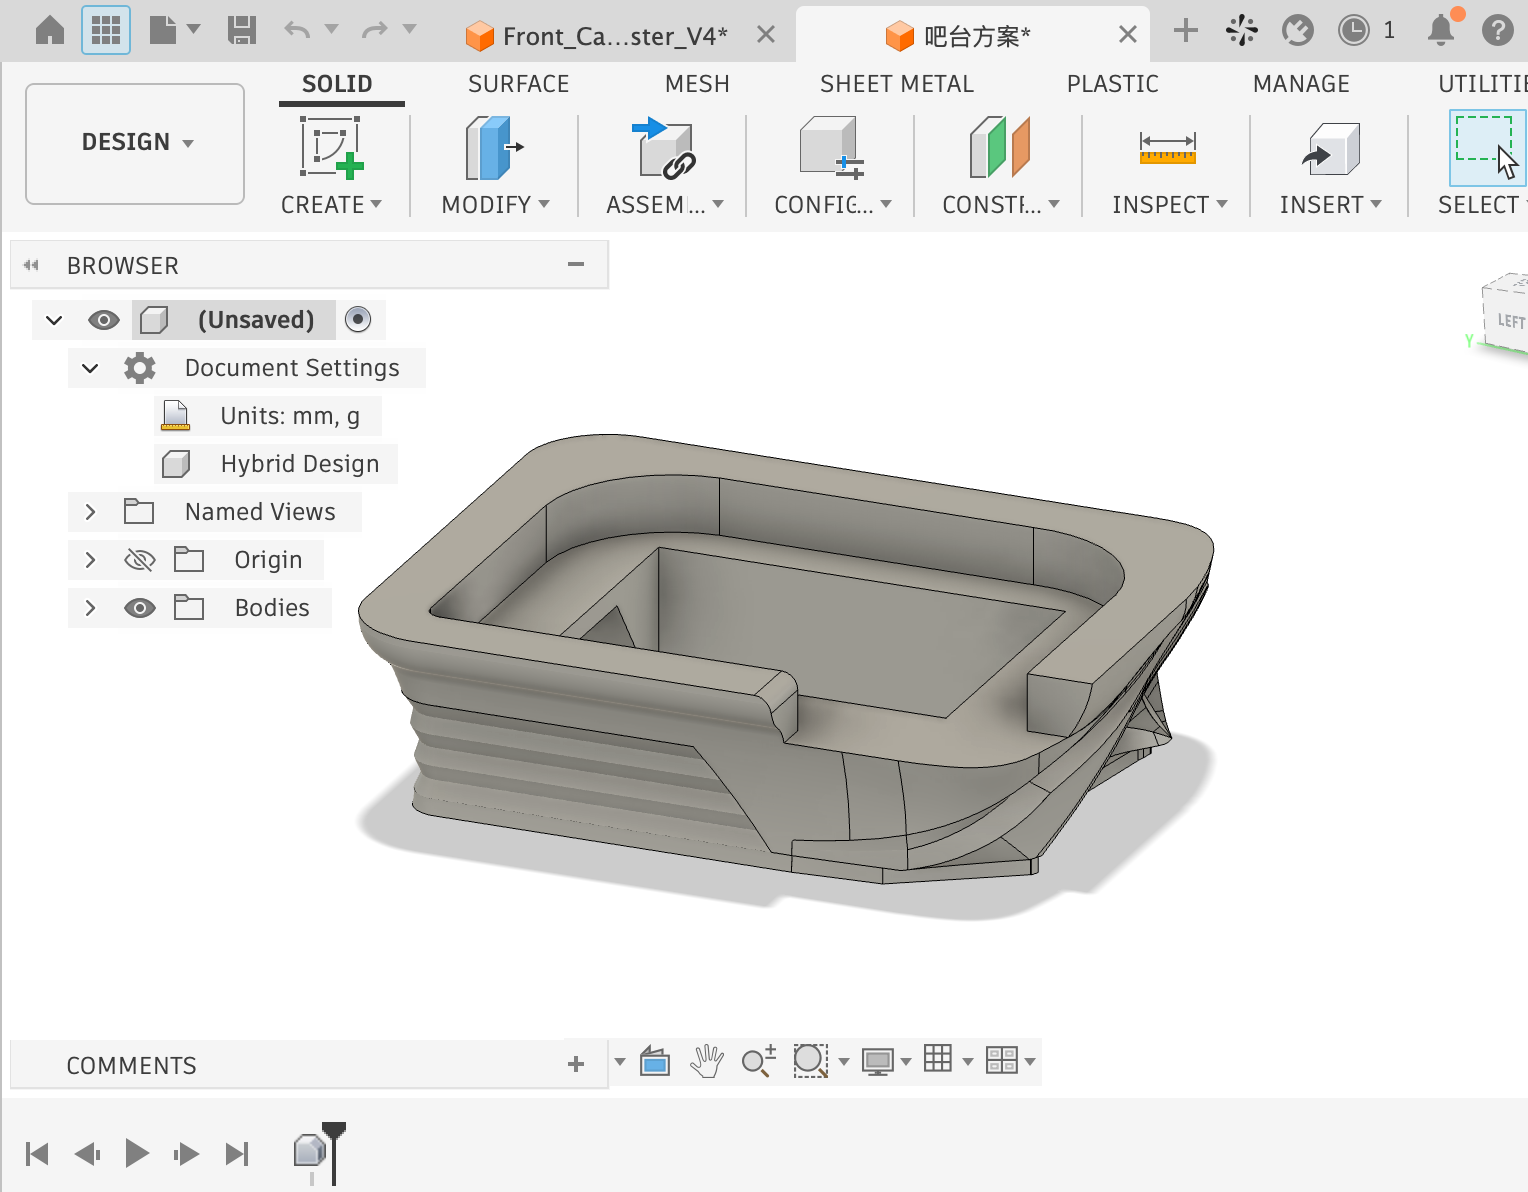Add a new comment with plus button
1528x1192 pixels.
(576, 1064)
